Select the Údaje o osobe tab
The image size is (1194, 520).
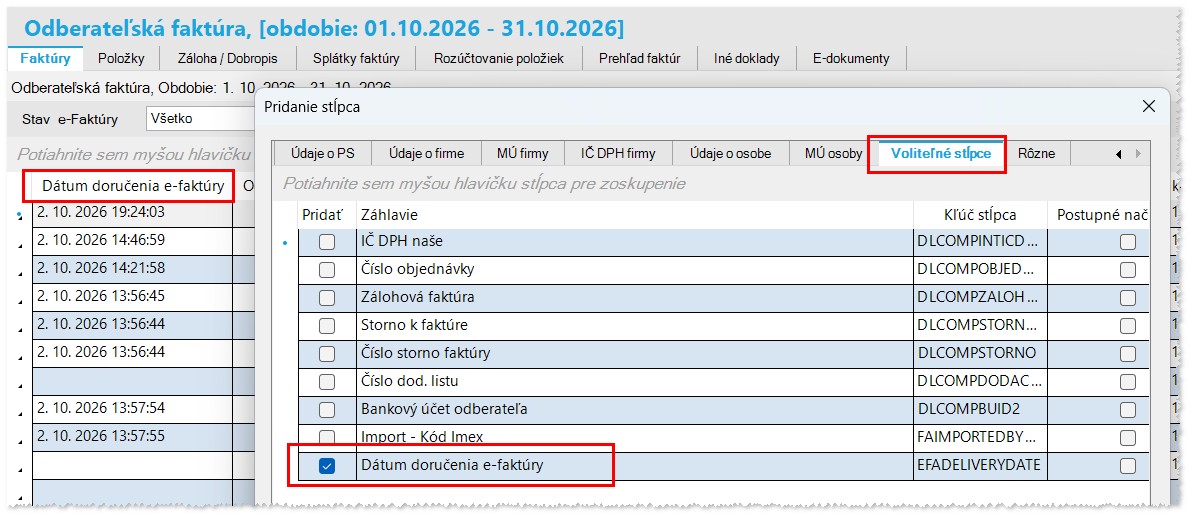click(x=730, y=154)
